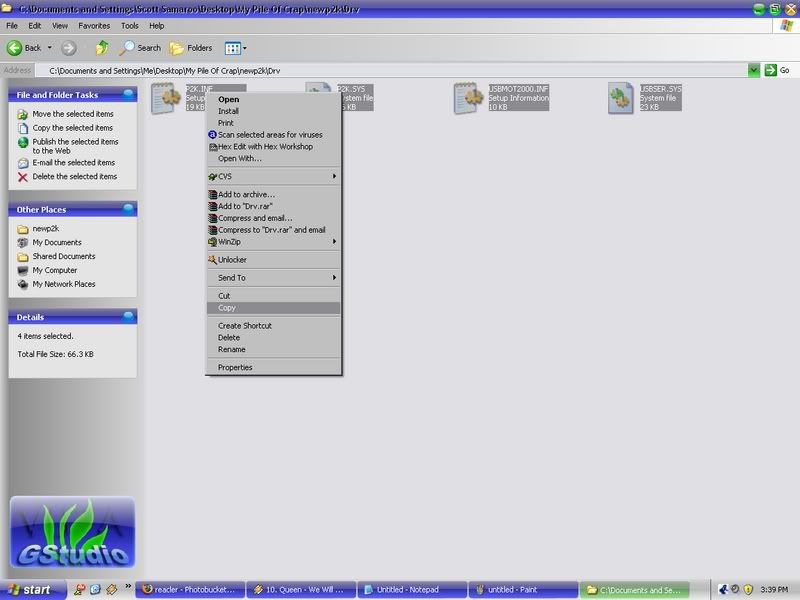Expand the Send To submenu
The image size is (800, 600).
pyautogui.click(x=273, y=278)
